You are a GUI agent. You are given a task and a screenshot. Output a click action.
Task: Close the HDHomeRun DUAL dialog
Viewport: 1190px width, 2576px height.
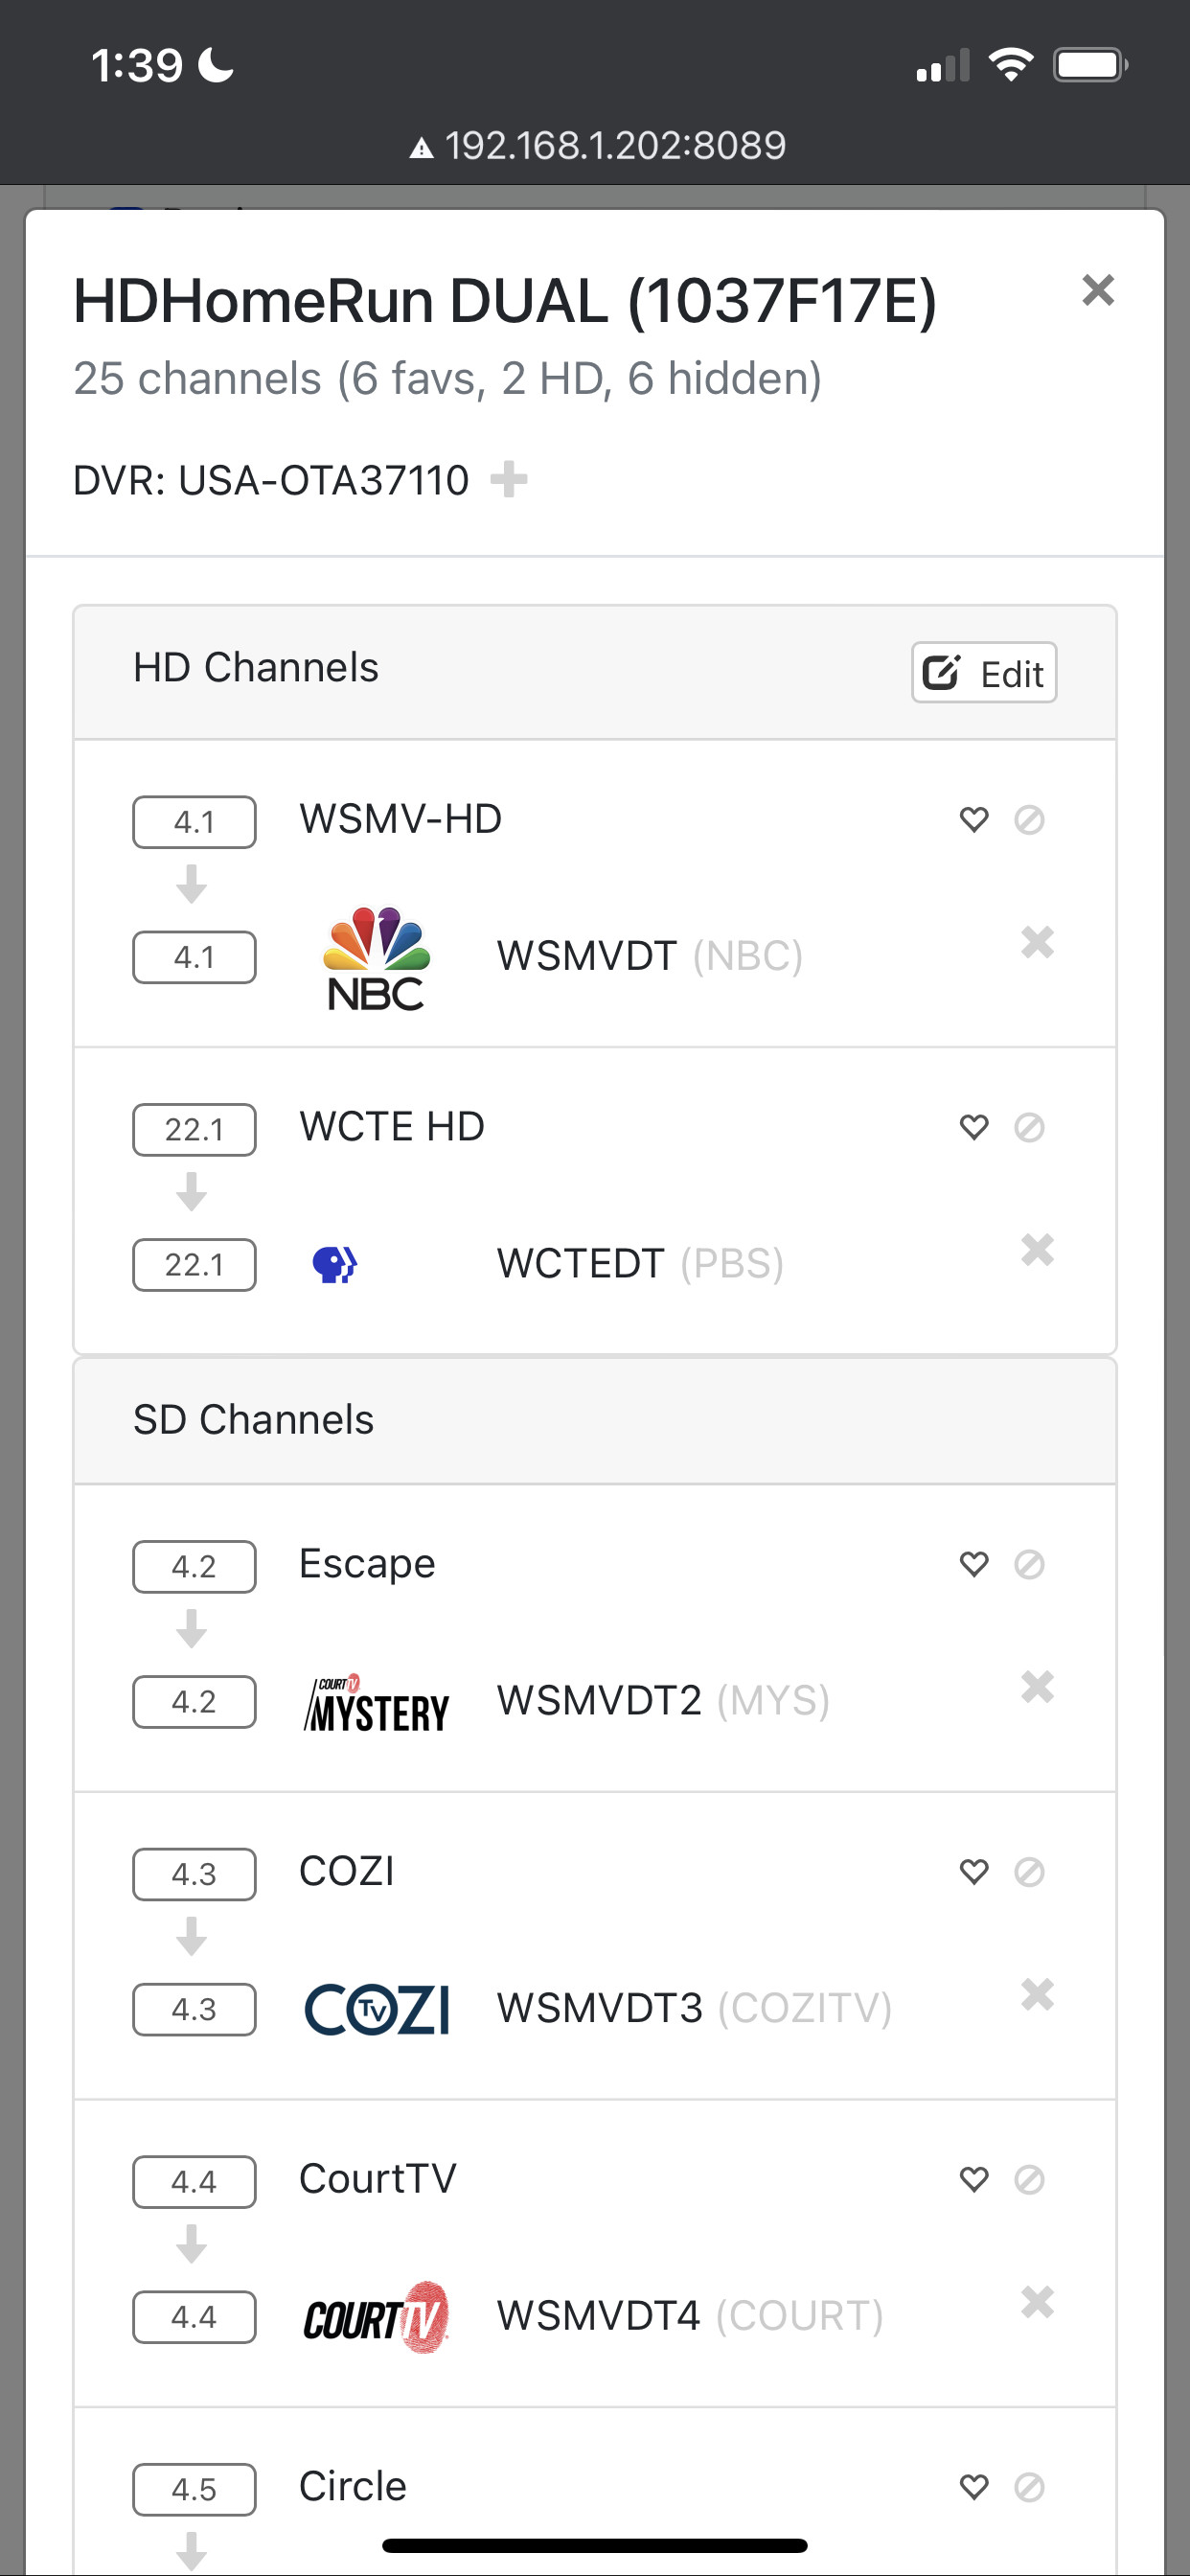point(1097,290)
